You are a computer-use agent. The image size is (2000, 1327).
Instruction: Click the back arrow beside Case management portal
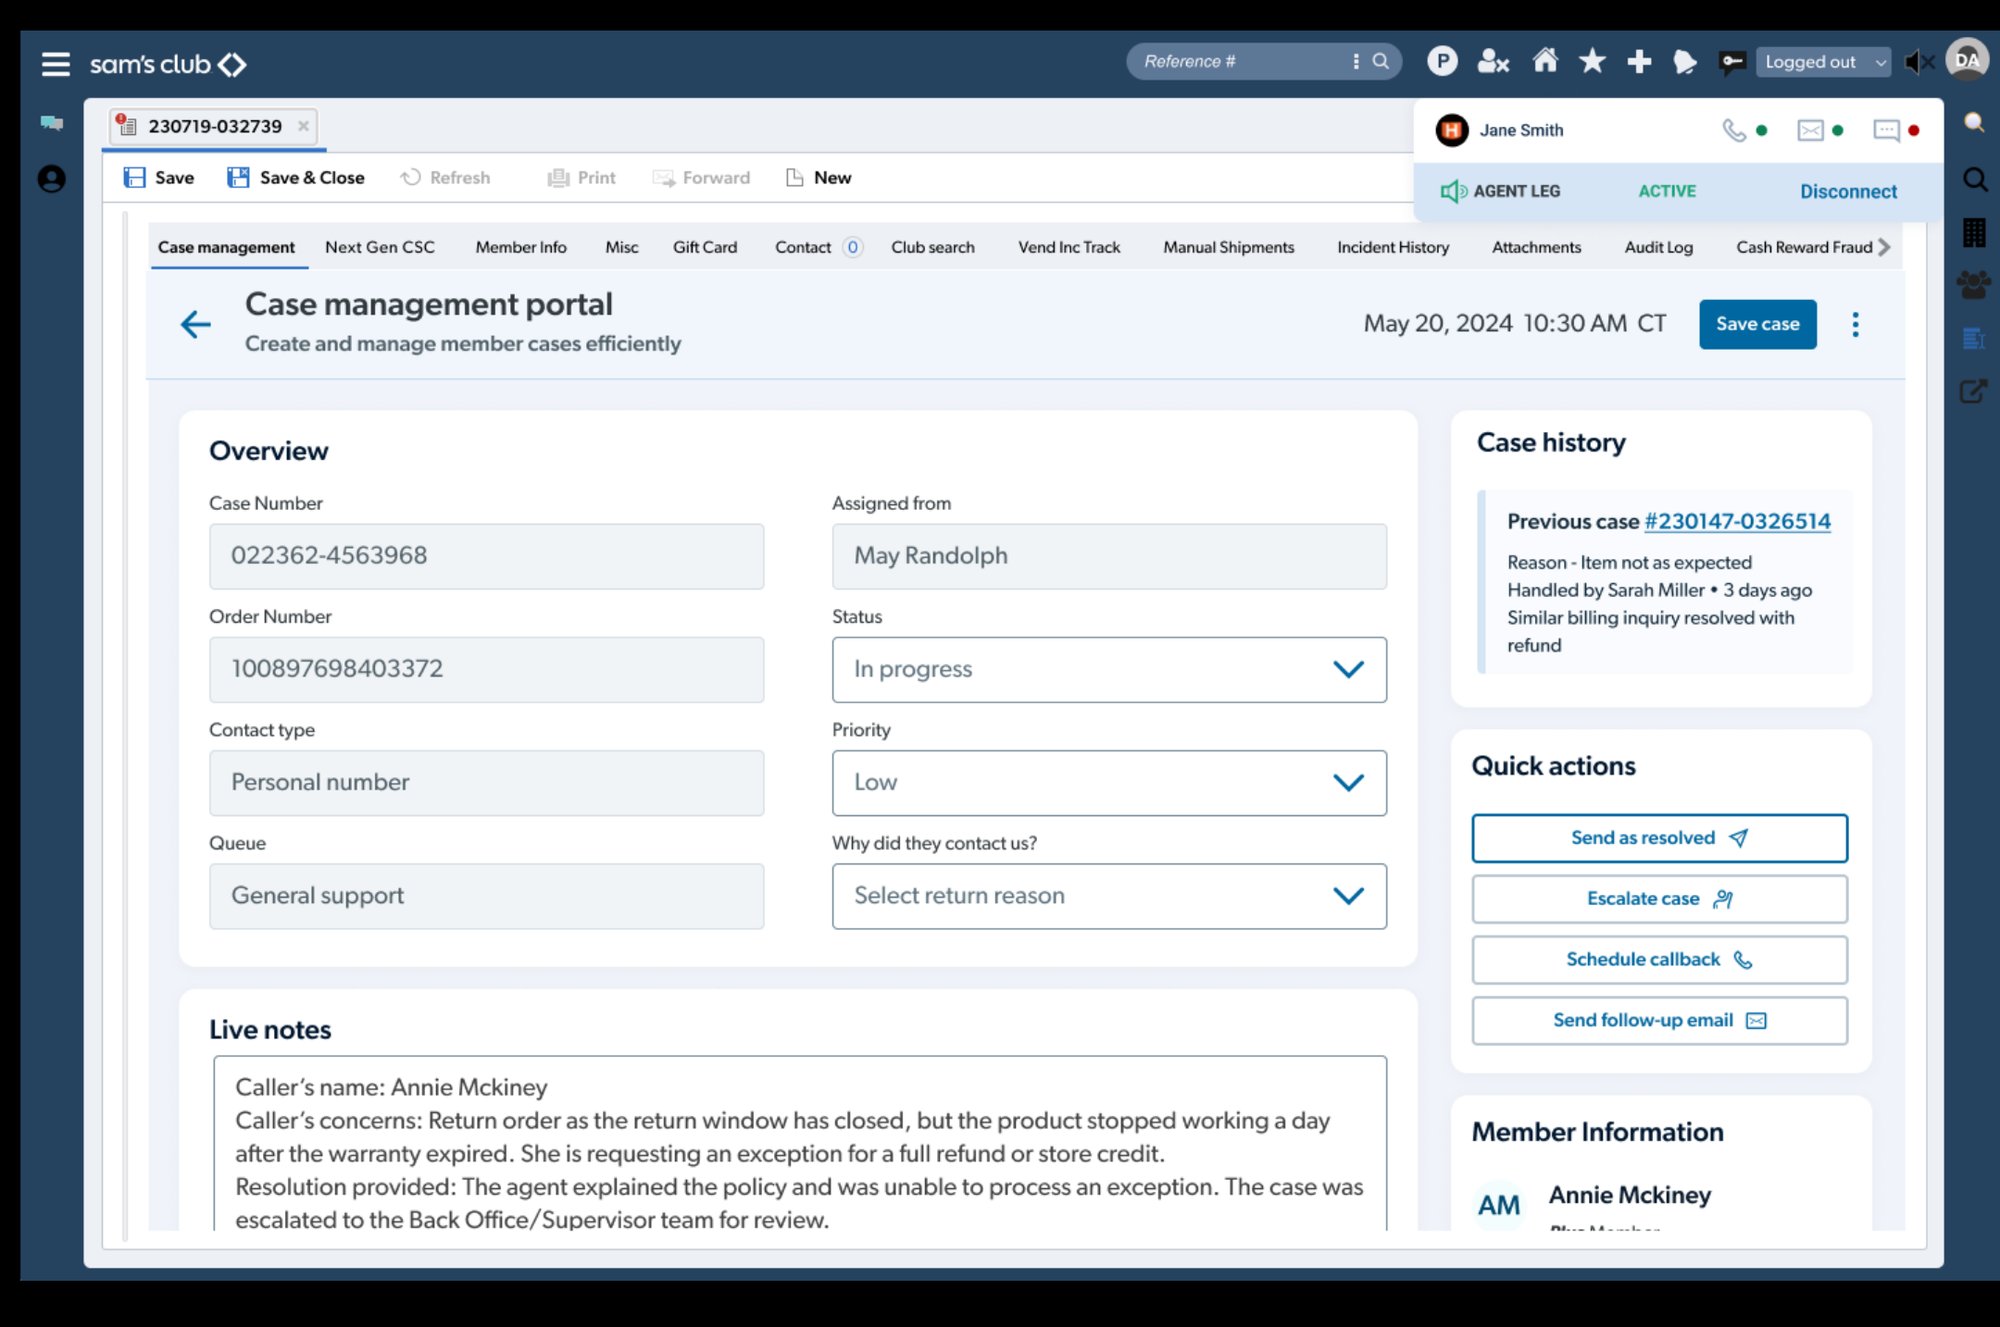click(195, 324)
